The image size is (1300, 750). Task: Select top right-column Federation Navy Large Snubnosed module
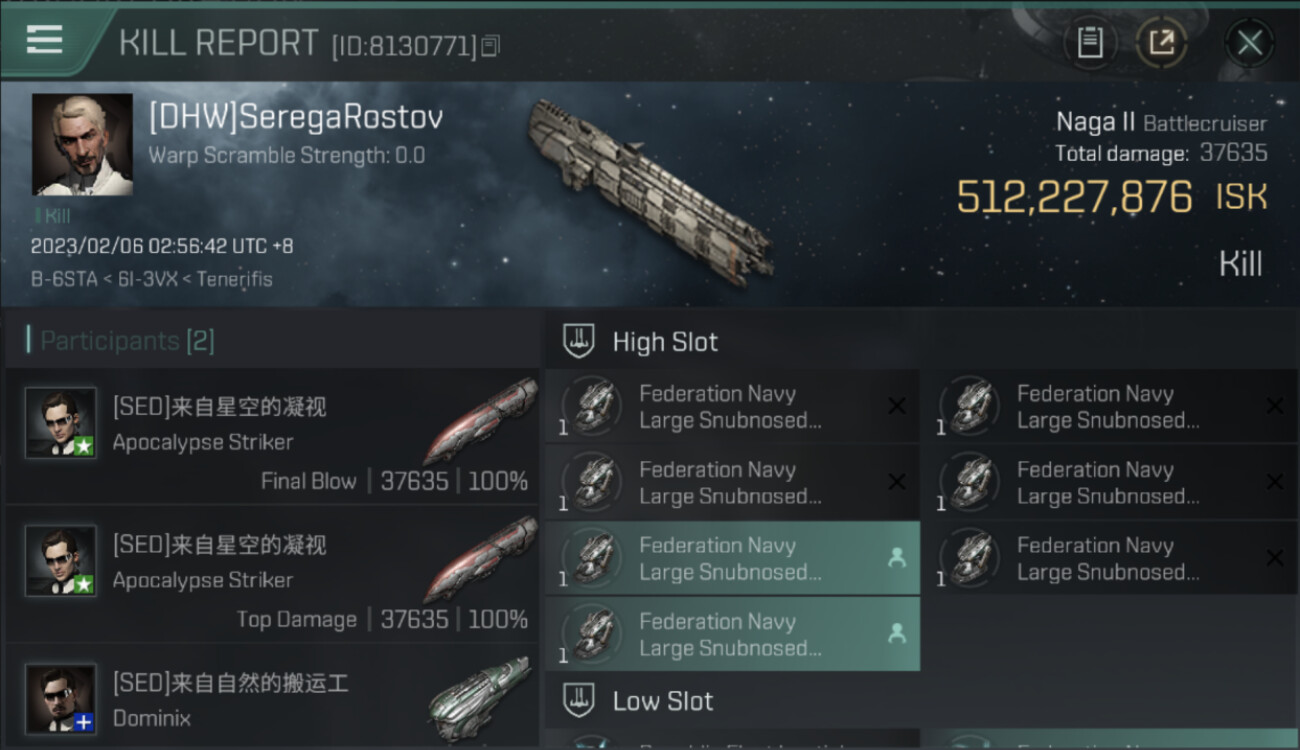coord(1108,406)
